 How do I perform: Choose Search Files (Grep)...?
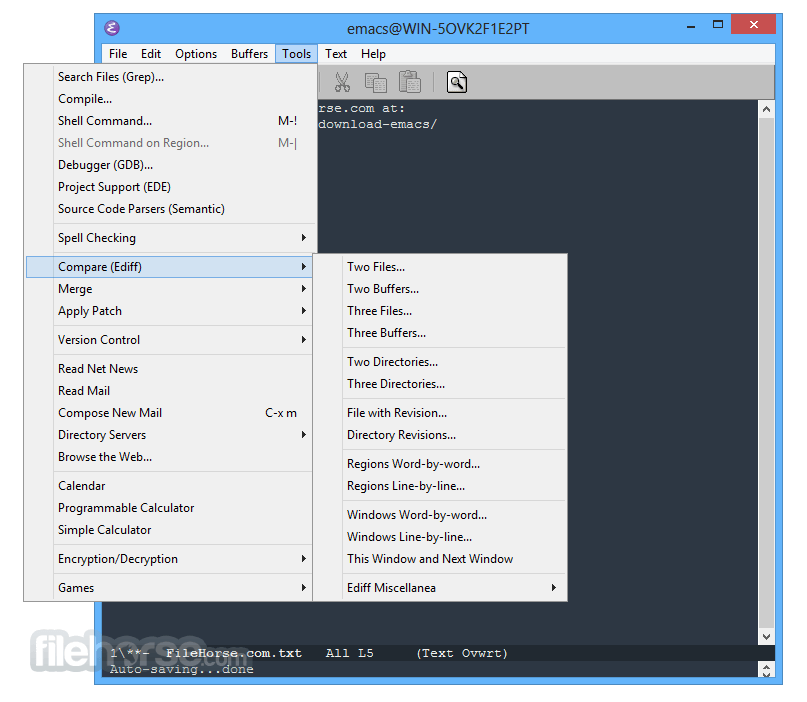pos(170,77)
